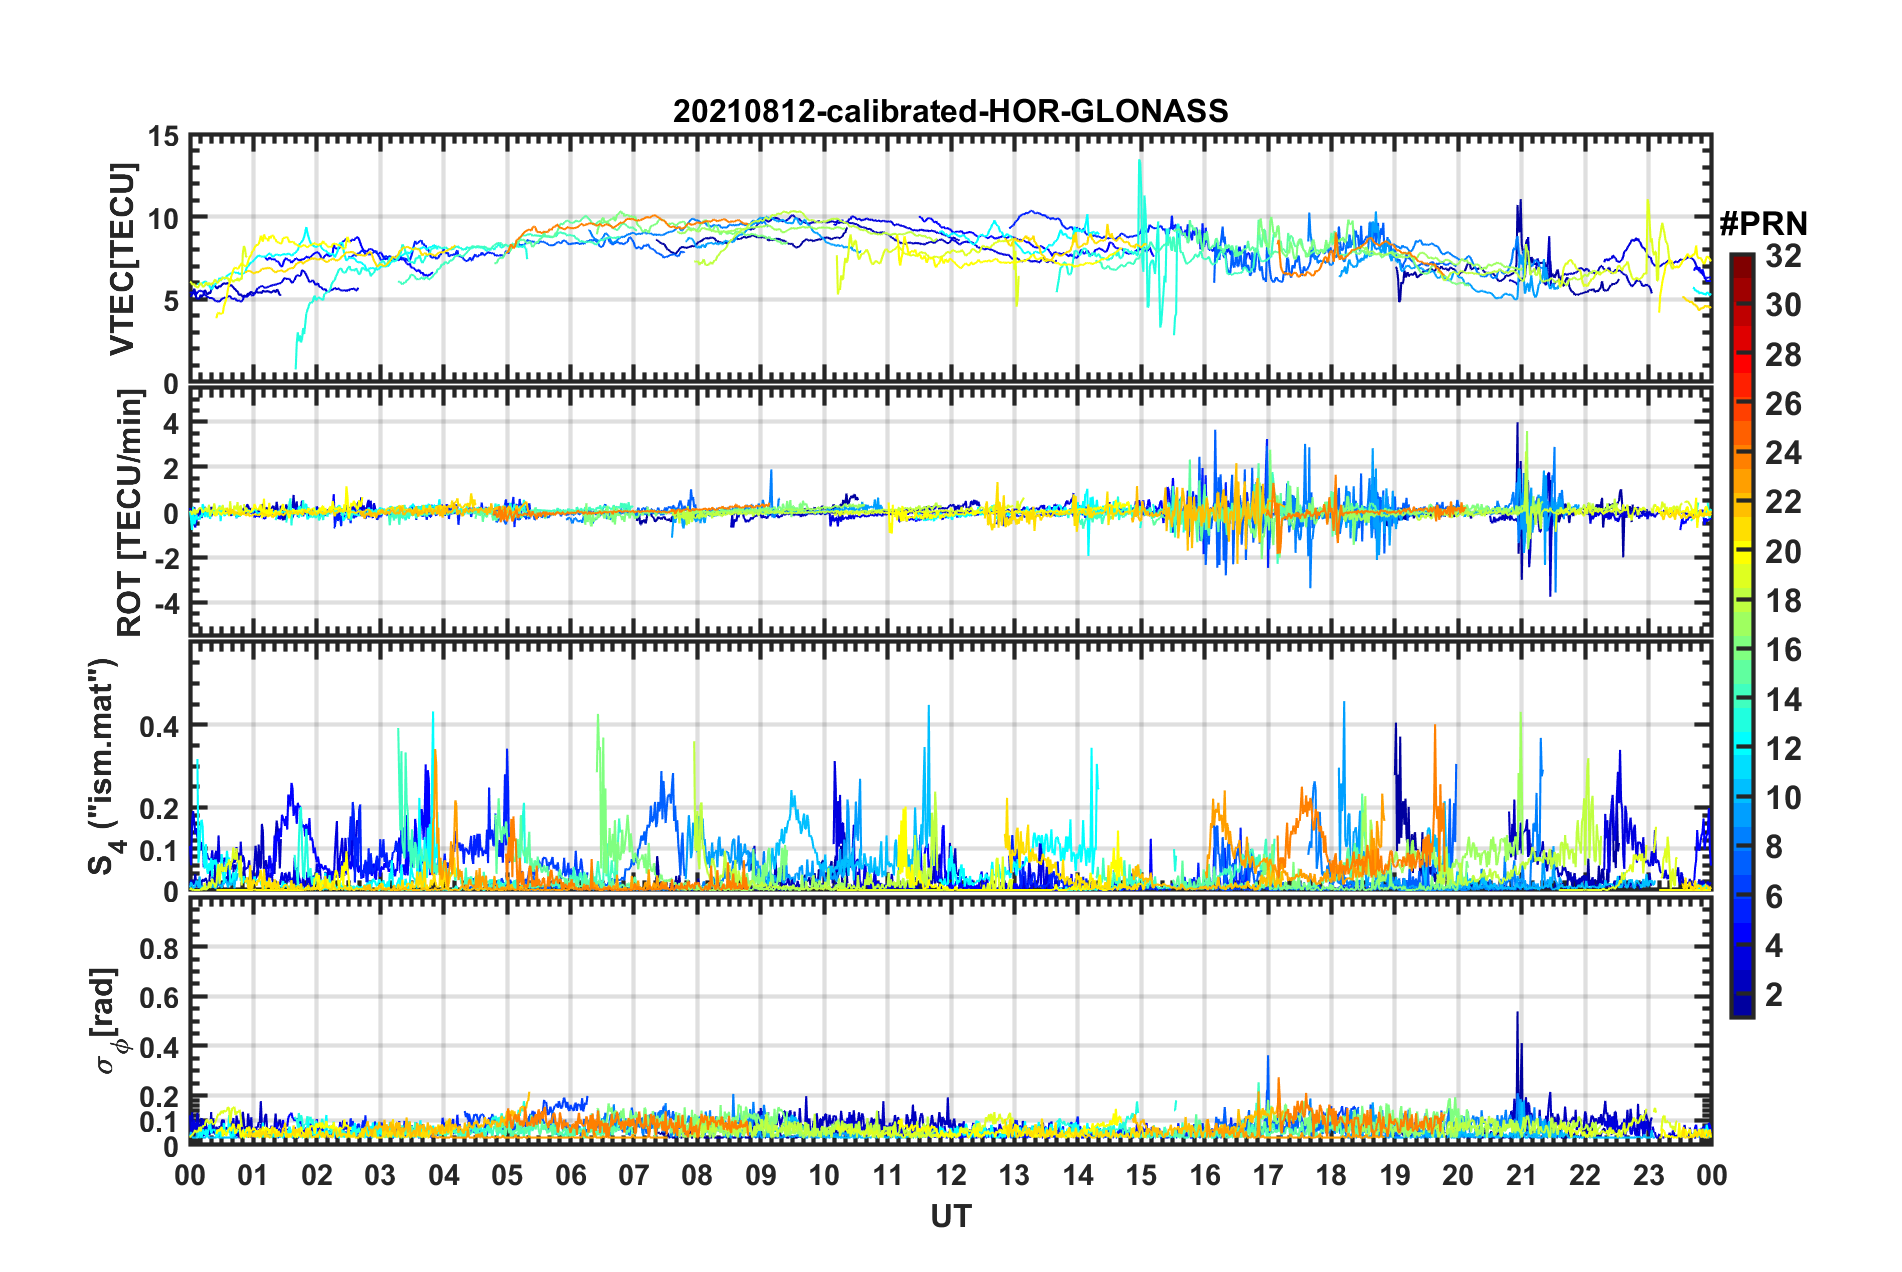
Task: Click the colorbar tick label 6
Action: pos(1774,897)
